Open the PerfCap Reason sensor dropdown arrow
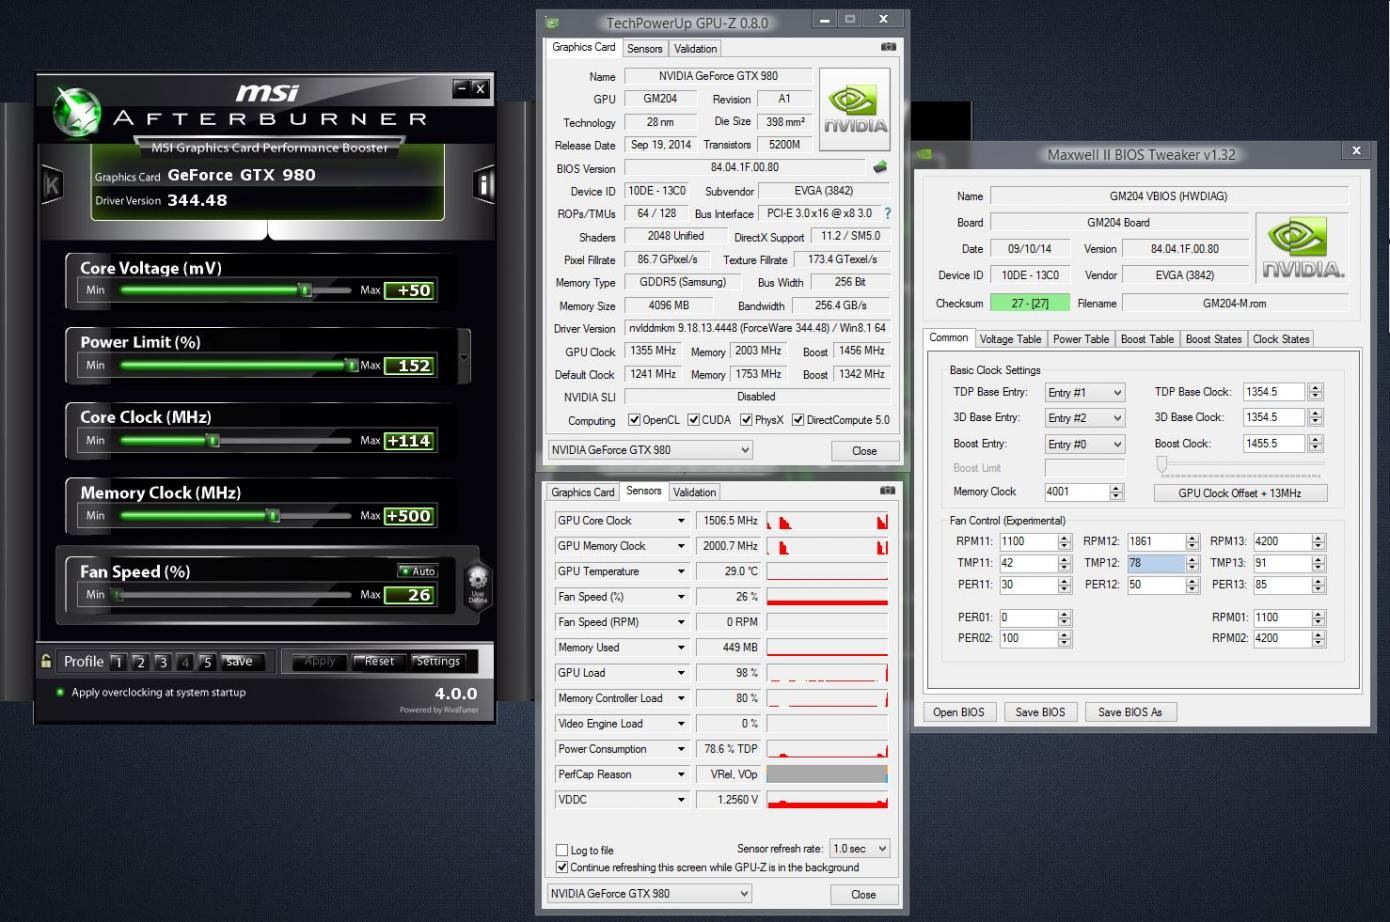 click(681, 775)
